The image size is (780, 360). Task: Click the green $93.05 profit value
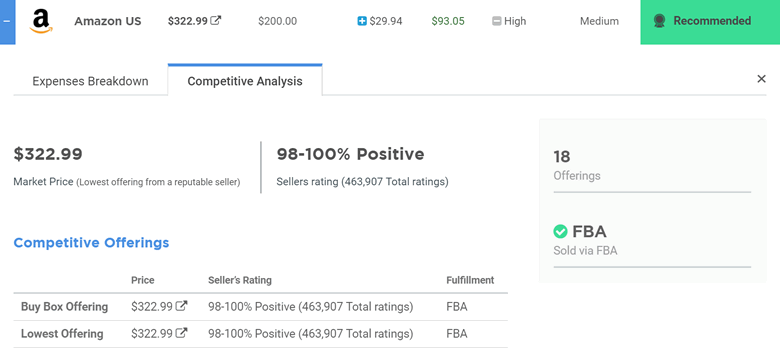(x=448, y=21)
